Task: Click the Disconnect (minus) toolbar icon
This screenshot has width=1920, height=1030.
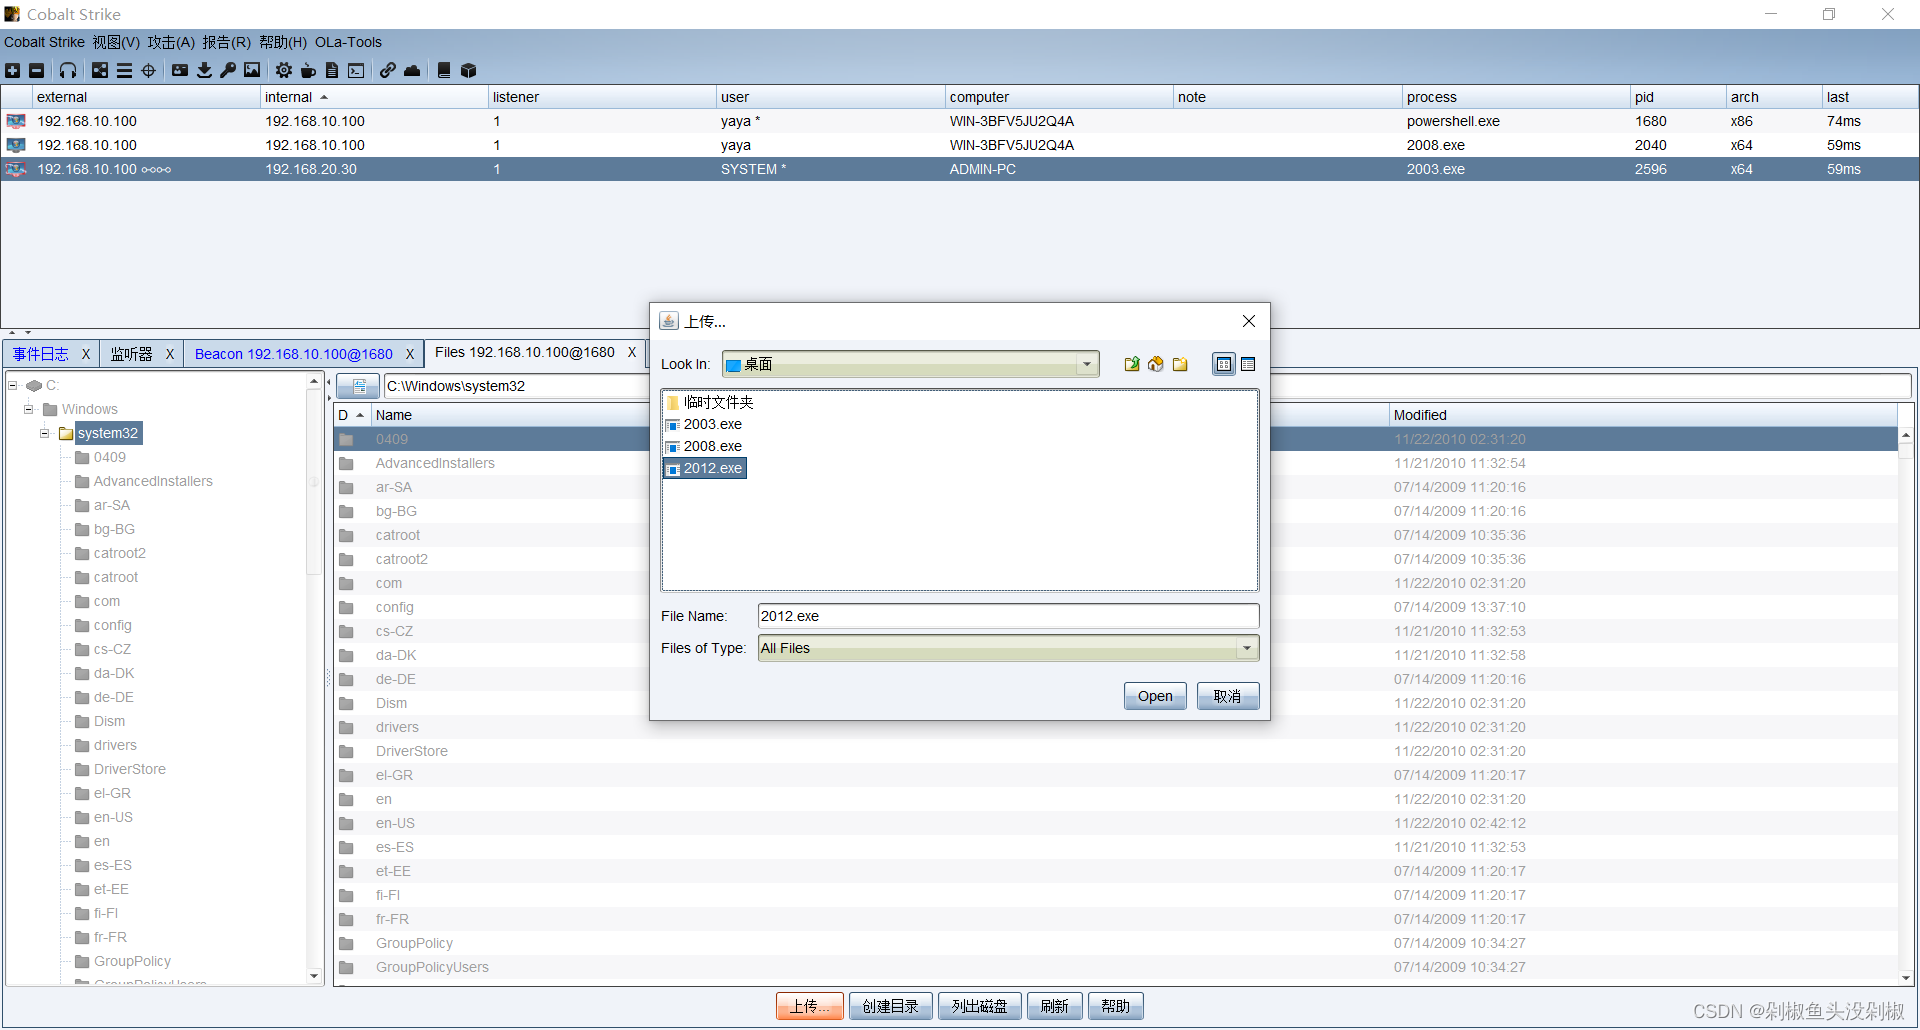Action: (x=36, y=70)
